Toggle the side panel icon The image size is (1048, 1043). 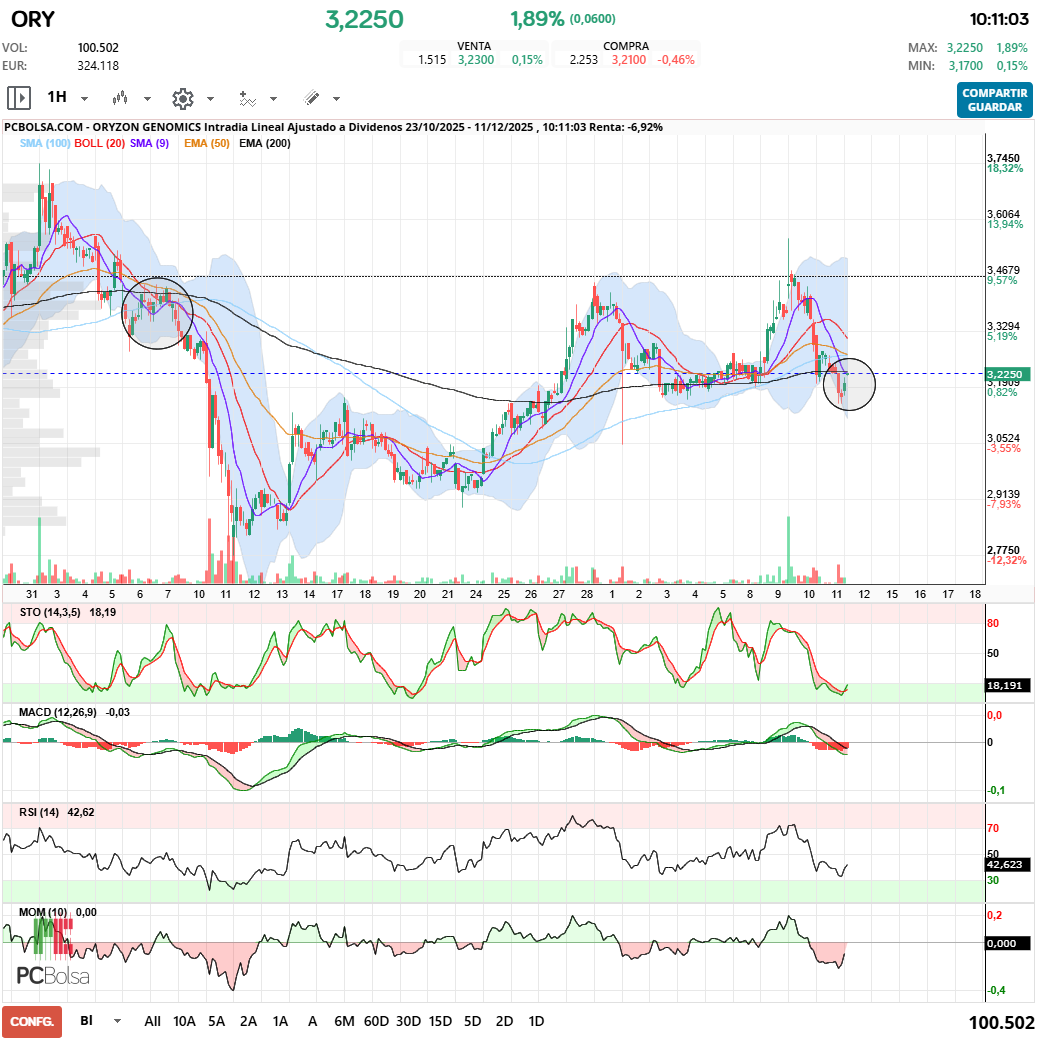[x=18, y=98]
